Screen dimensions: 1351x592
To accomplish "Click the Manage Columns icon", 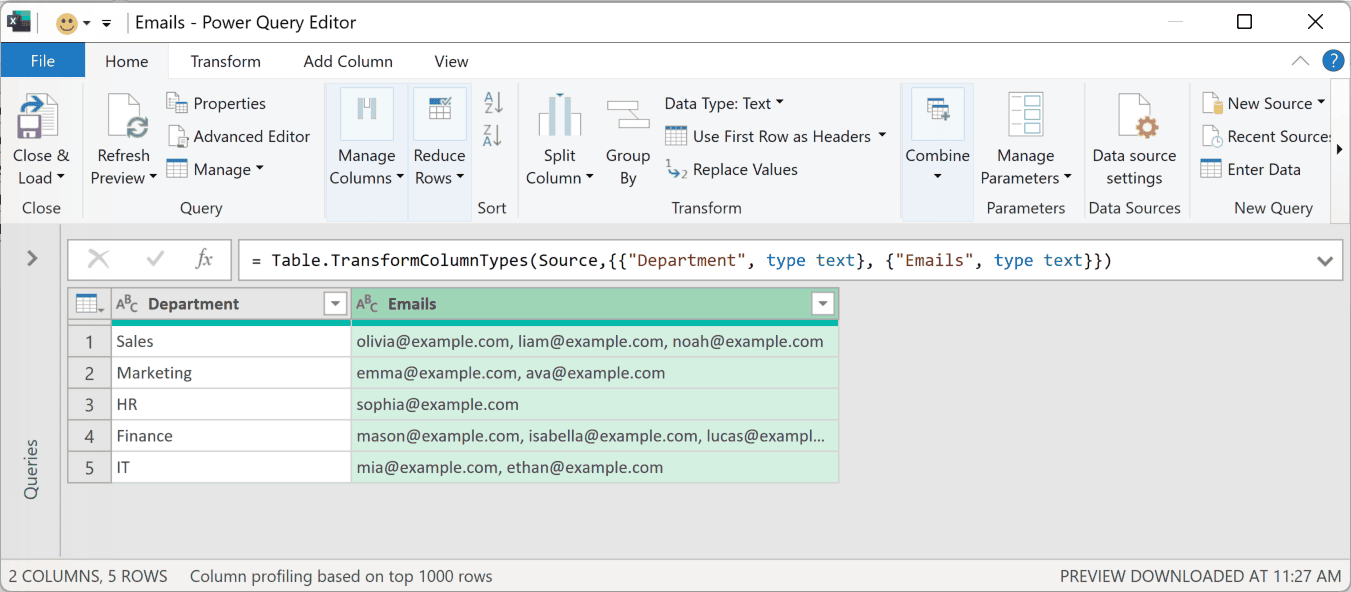I will point(366,114).
